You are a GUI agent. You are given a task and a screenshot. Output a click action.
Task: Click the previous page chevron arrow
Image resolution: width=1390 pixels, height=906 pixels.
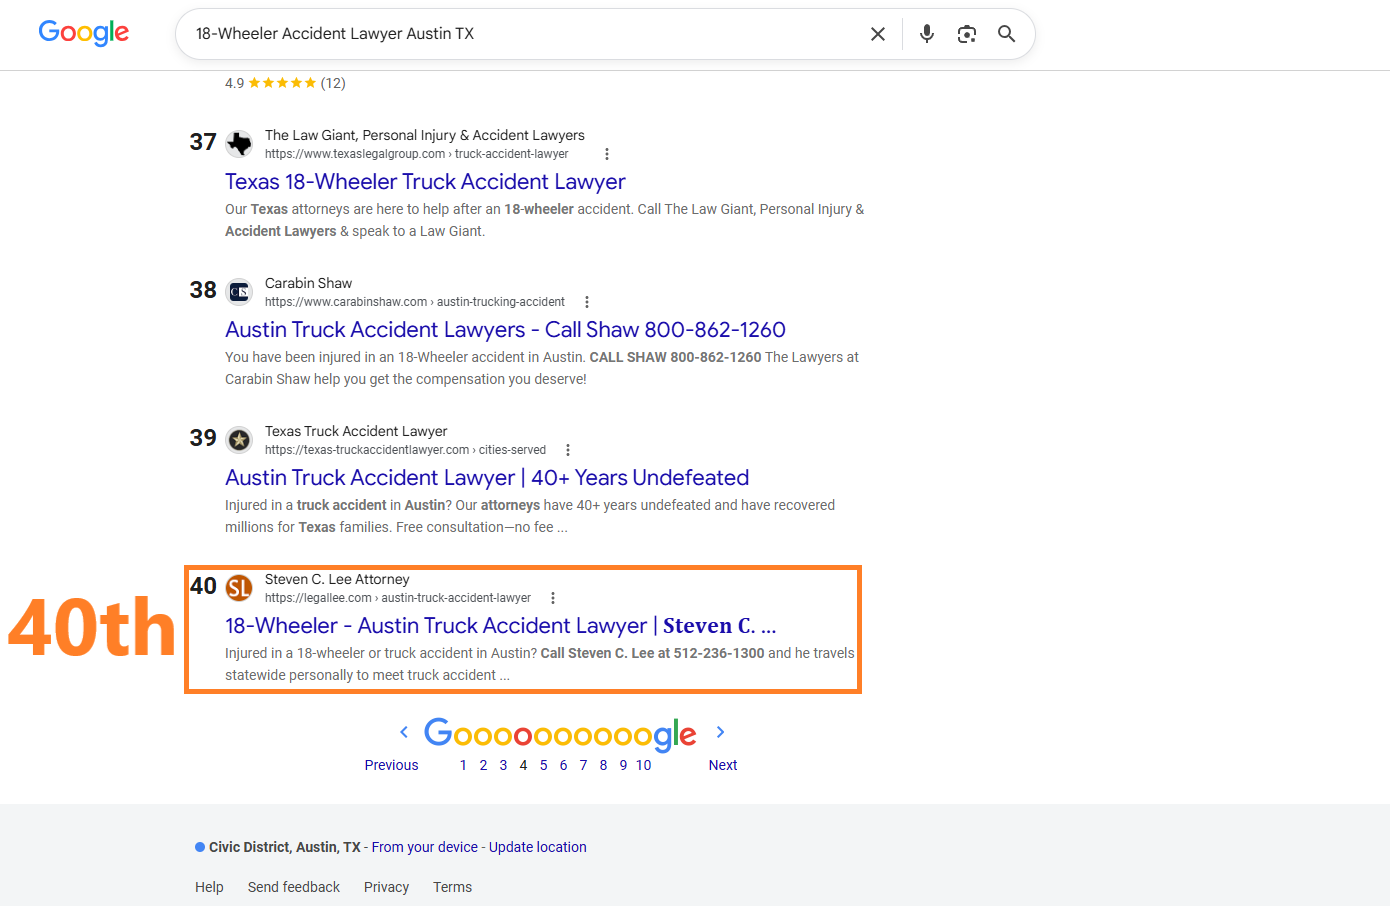(404, 732)
